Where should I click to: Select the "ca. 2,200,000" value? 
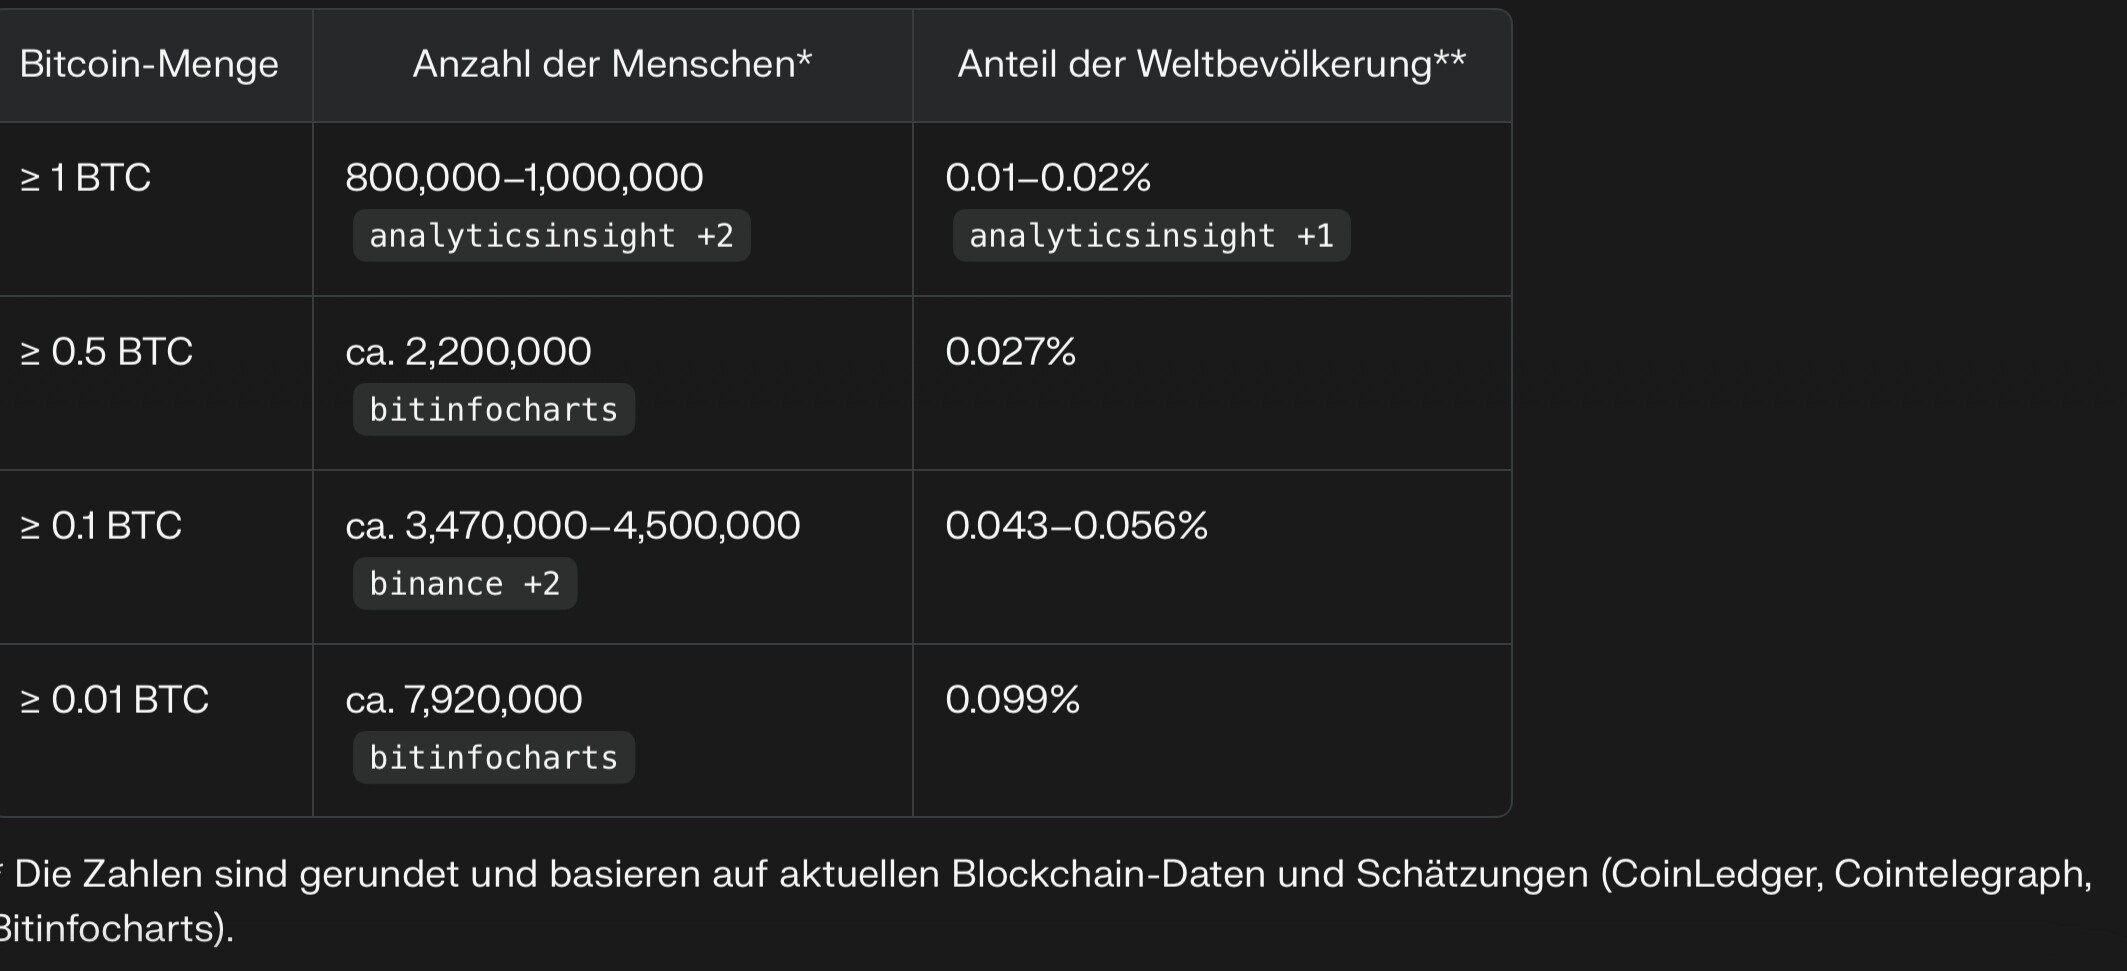(468, 352)
